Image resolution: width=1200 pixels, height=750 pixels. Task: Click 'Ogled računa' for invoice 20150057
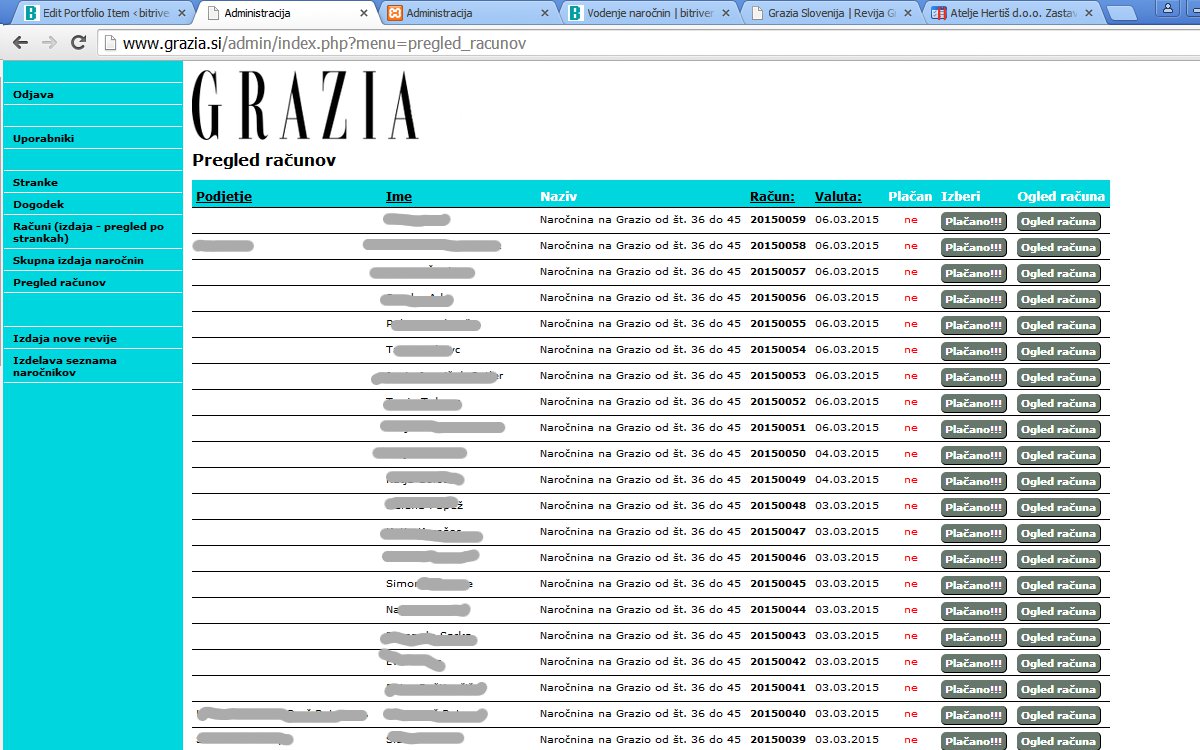click(1059, 273)
